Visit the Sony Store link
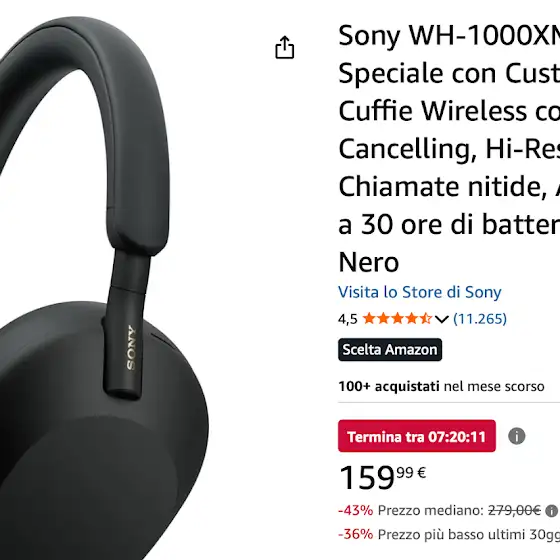The height and width of the screenshot is (560, 560). point(420,292)
